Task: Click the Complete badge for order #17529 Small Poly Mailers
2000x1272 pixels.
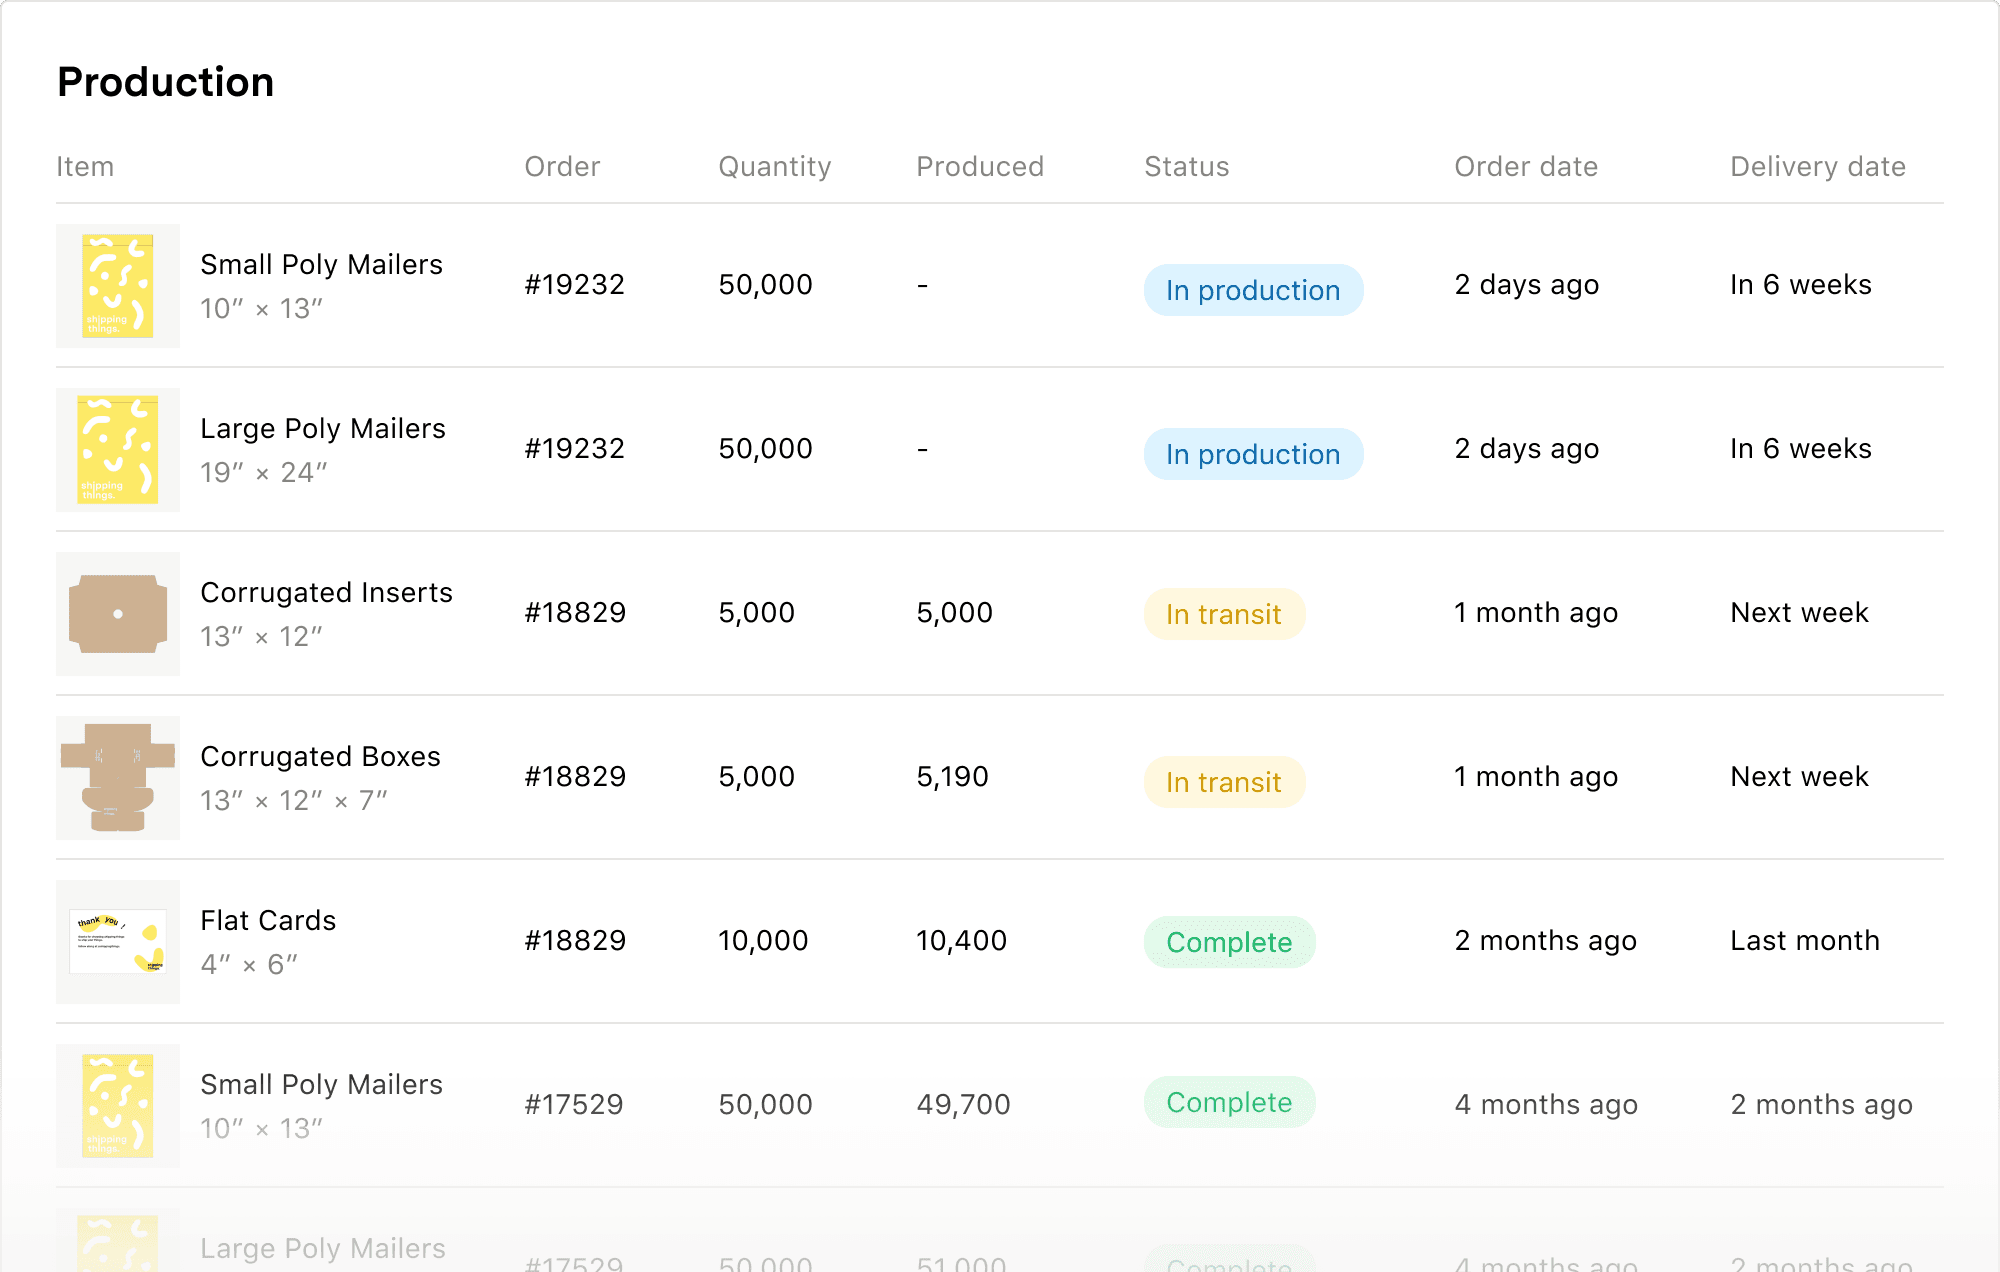Action: pyautogui.click(x=1229, y=1102)
